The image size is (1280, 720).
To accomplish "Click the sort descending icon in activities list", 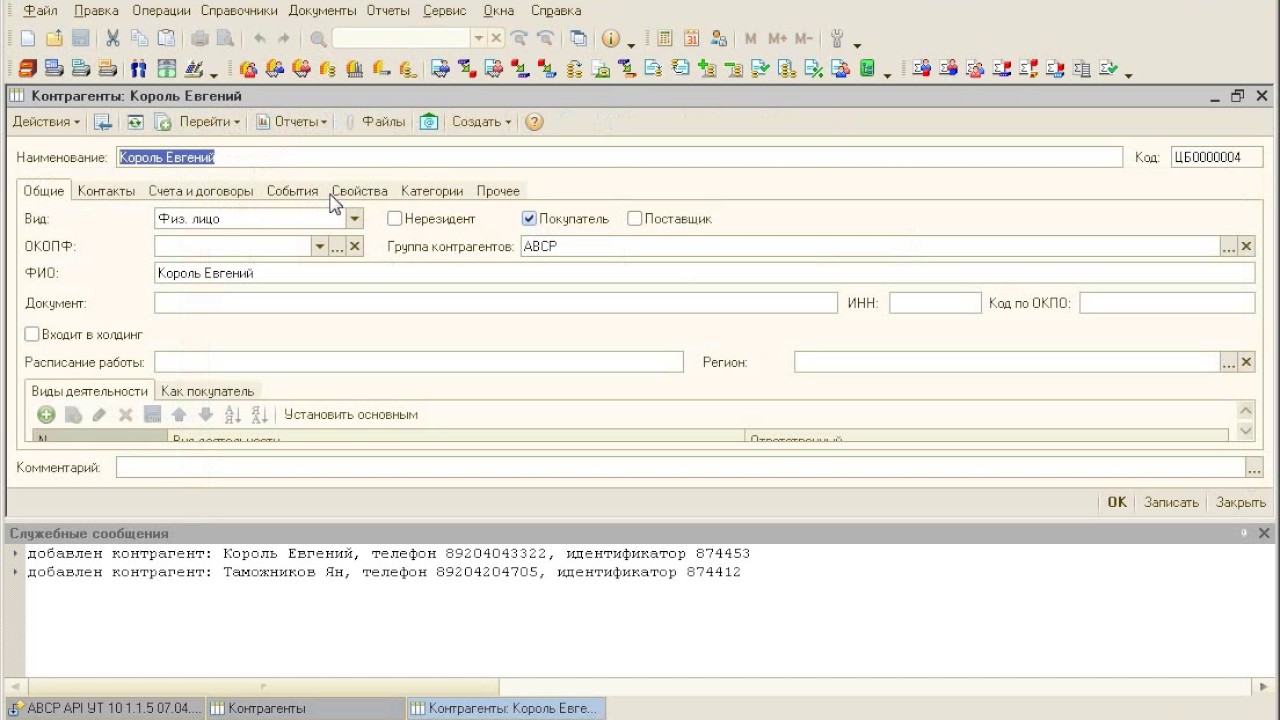I will [x=259, y=414].
